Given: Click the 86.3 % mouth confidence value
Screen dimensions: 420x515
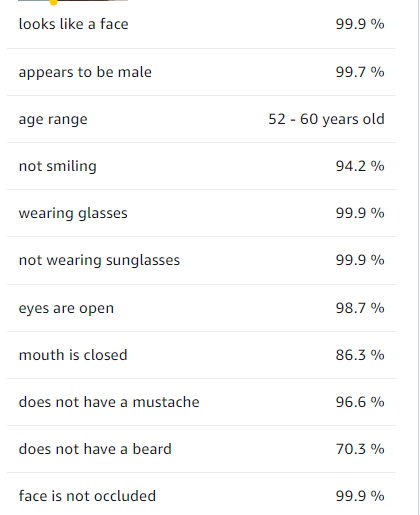Looking at the screenshot, I should click(x=360, y=355).
